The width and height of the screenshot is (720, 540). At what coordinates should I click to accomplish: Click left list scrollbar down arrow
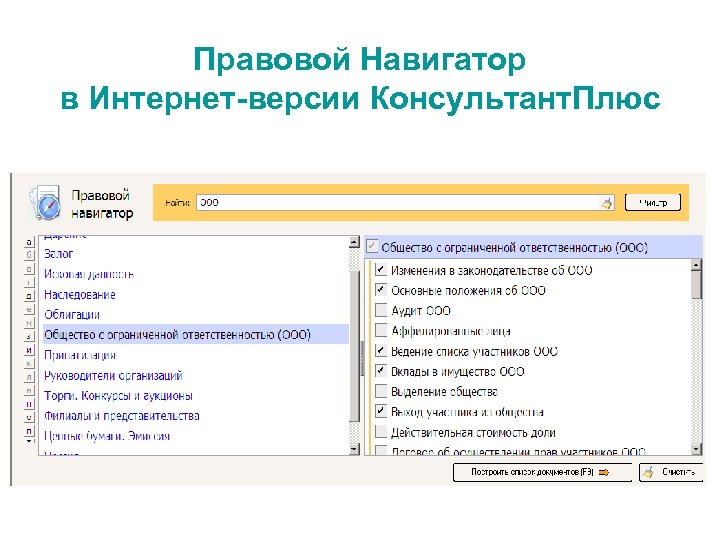tap(354, 449)
